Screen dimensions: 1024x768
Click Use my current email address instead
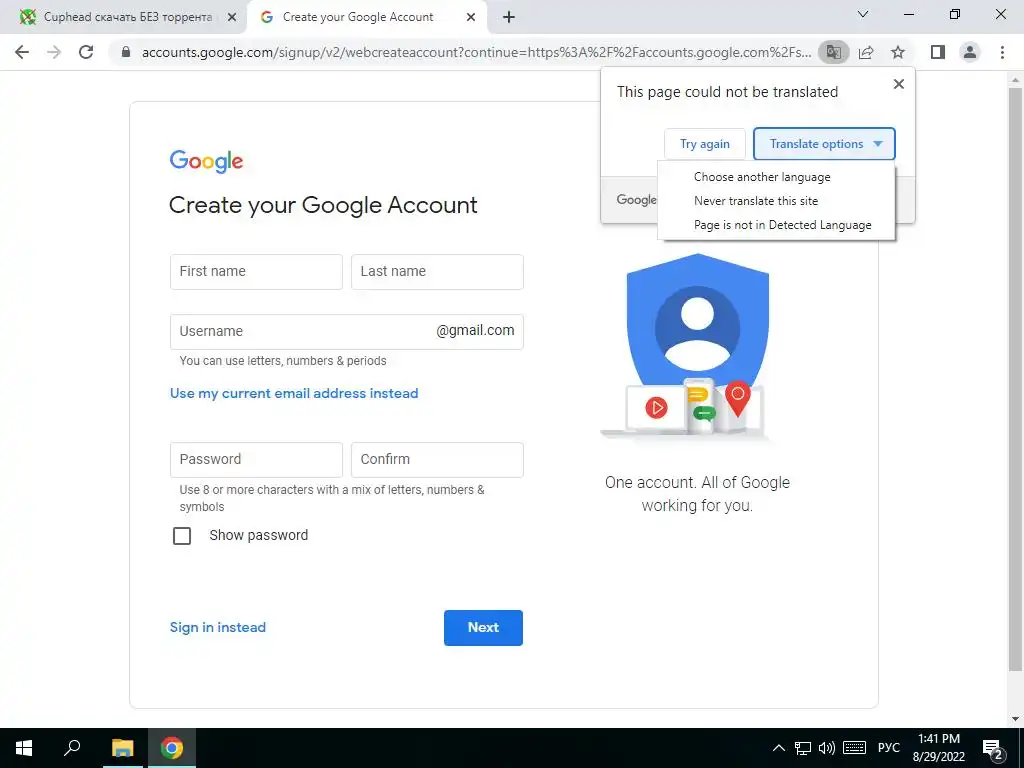tap(294, 393)
